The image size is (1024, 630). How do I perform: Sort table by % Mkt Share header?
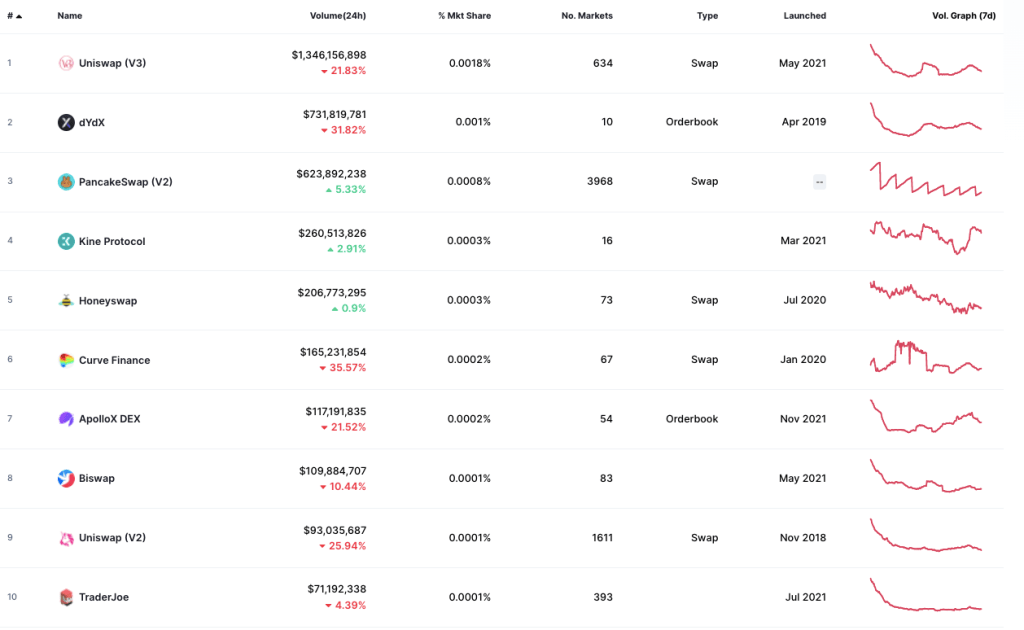pos(464,16)
